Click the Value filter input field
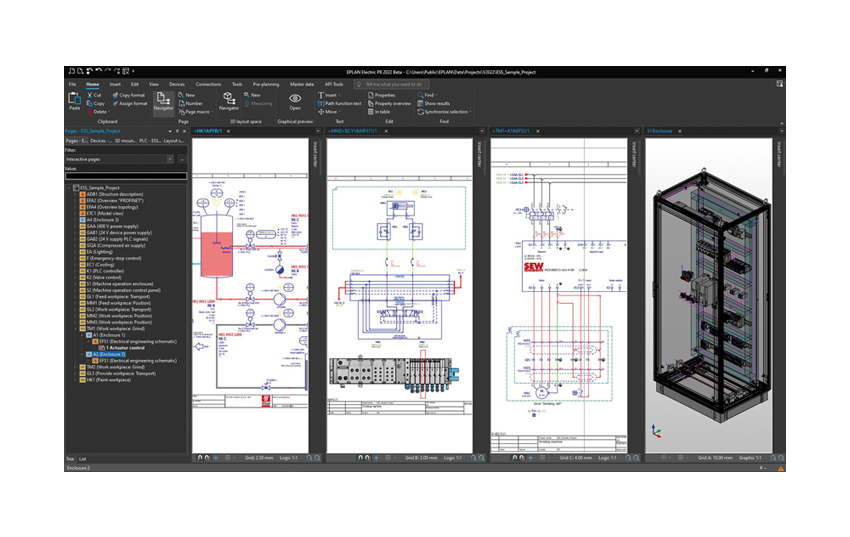Viewport: 850px width, 537px height. (126, 176)
